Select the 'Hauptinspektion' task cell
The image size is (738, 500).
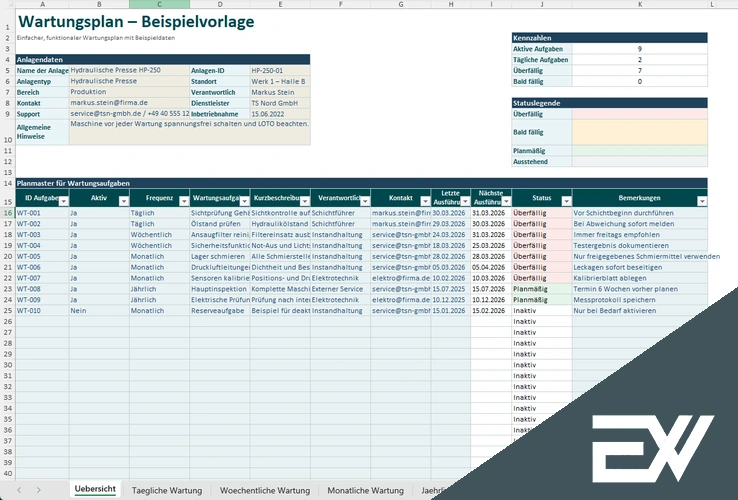pos(220,289)
